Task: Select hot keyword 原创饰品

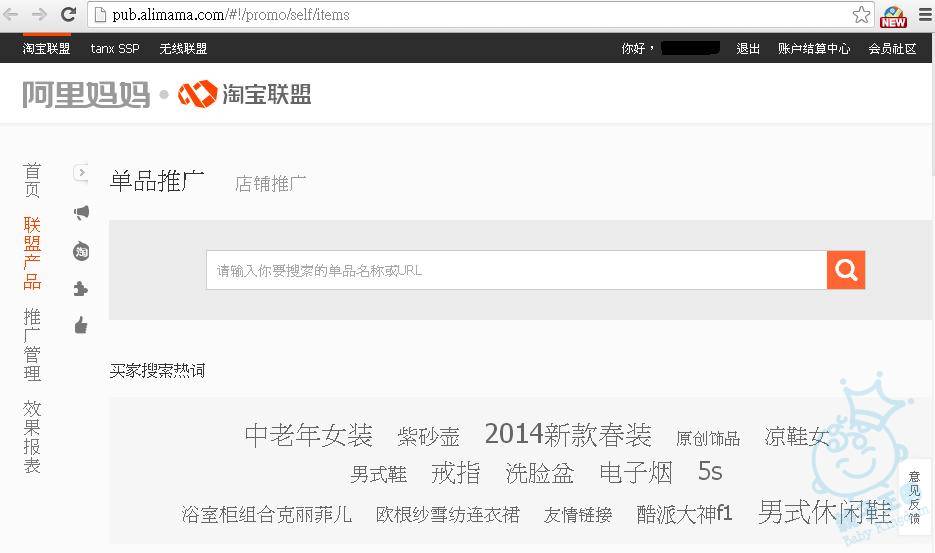Action: pyautogui.click(x=708, y=438)
